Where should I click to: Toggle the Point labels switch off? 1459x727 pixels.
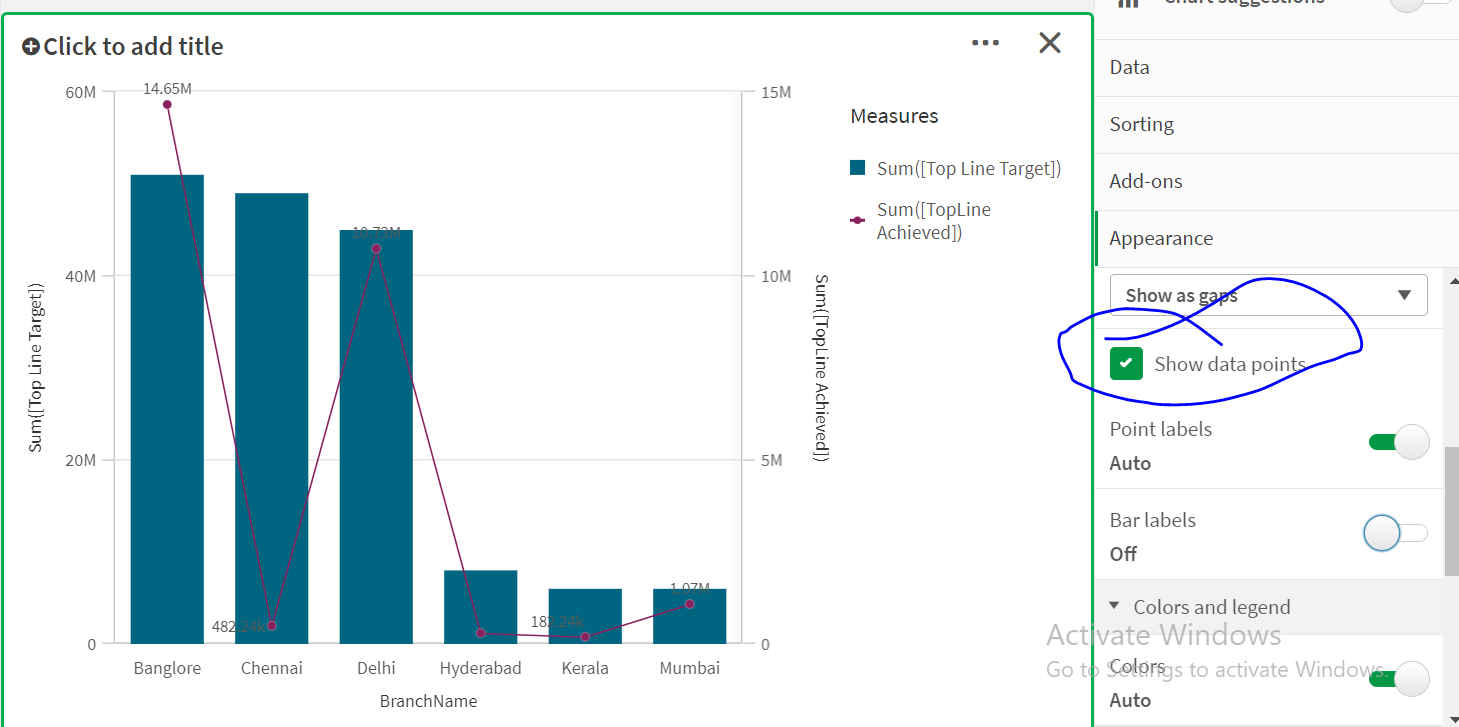1399,442
